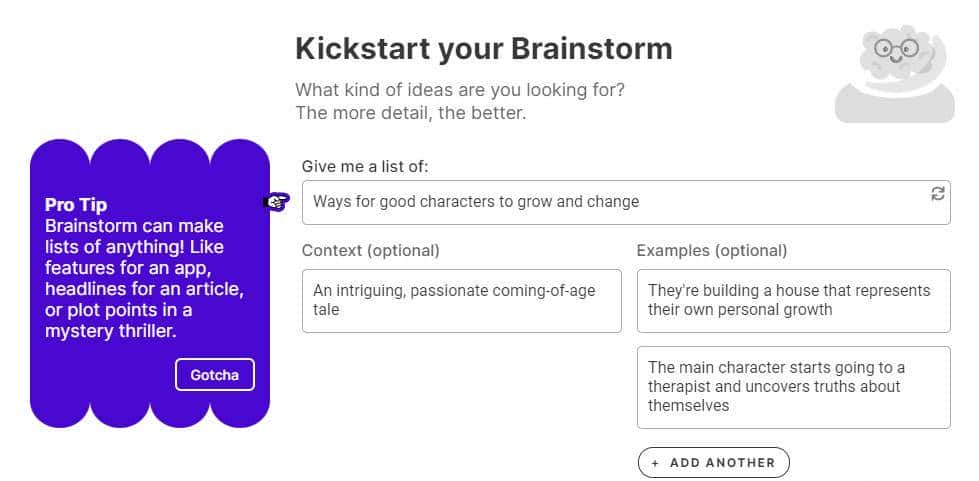The width and height of the screenshot is (979, 481).
Task: Click into the Context text box
Action: point(461,300)
